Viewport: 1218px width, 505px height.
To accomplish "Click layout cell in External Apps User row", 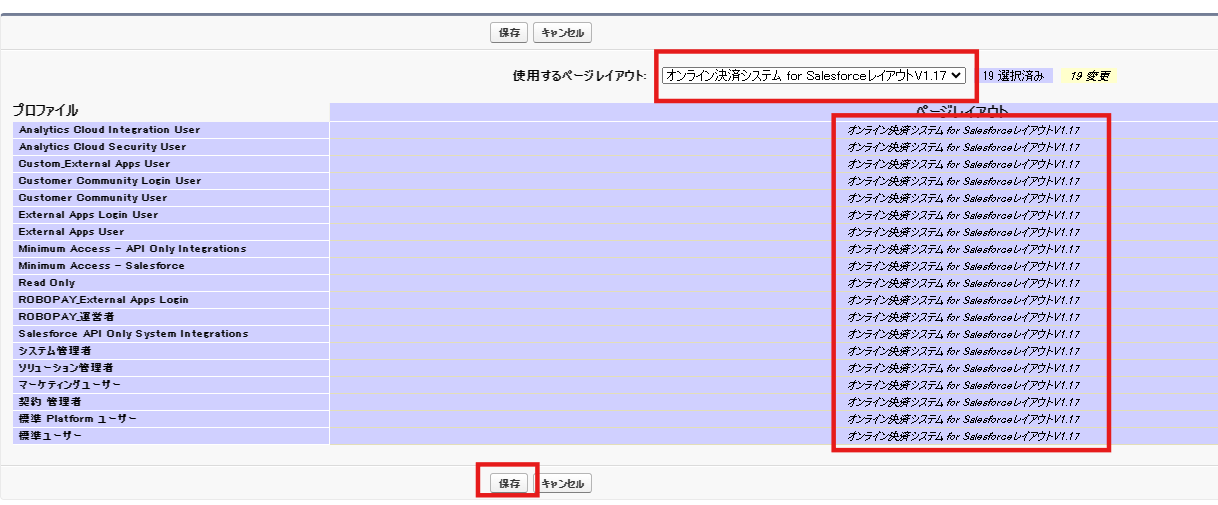I will tap(964, 232).
